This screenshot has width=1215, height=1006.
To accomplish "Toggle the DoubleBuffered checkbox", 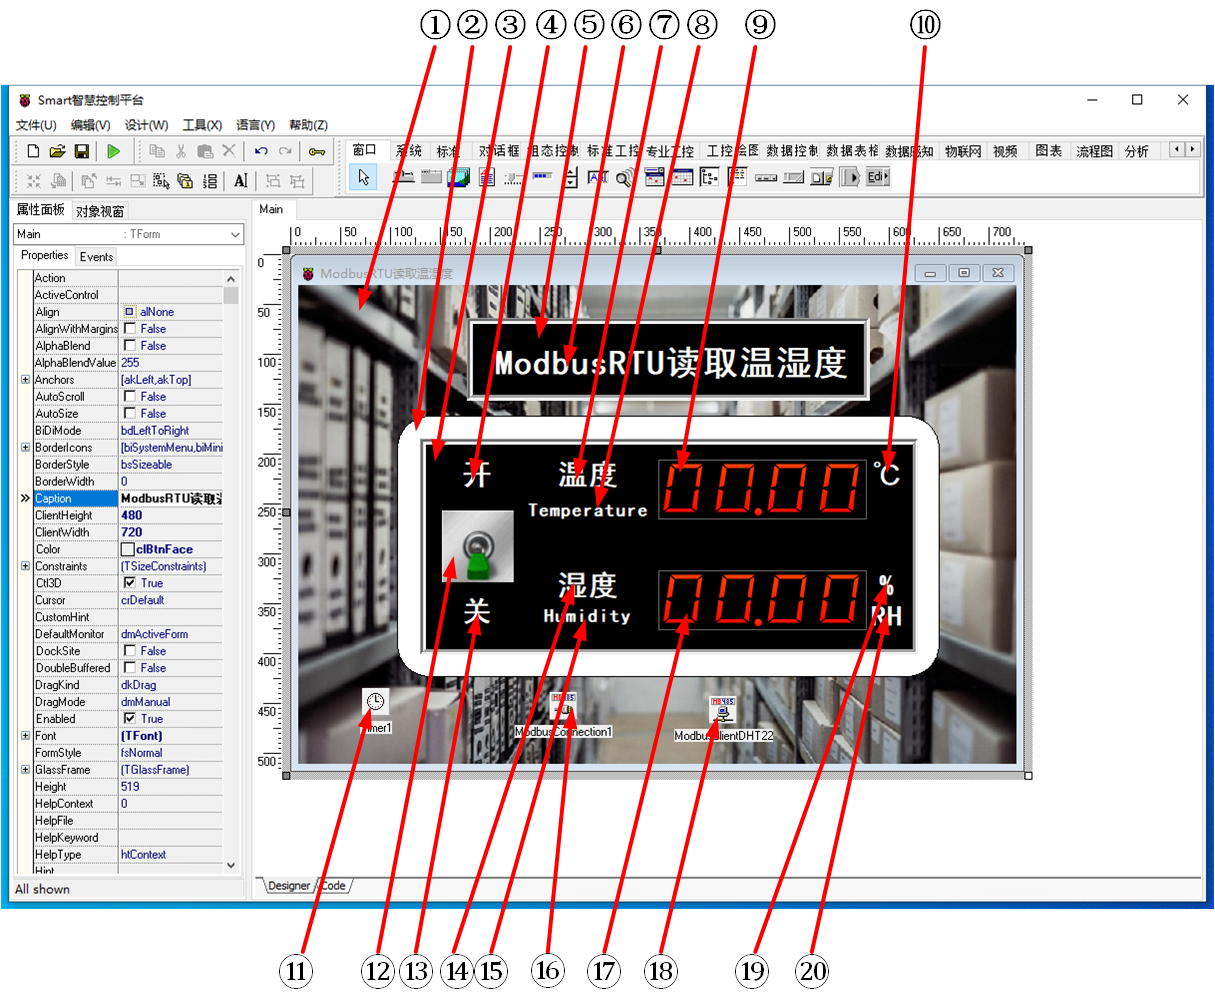I will click(x=130, y=668).
